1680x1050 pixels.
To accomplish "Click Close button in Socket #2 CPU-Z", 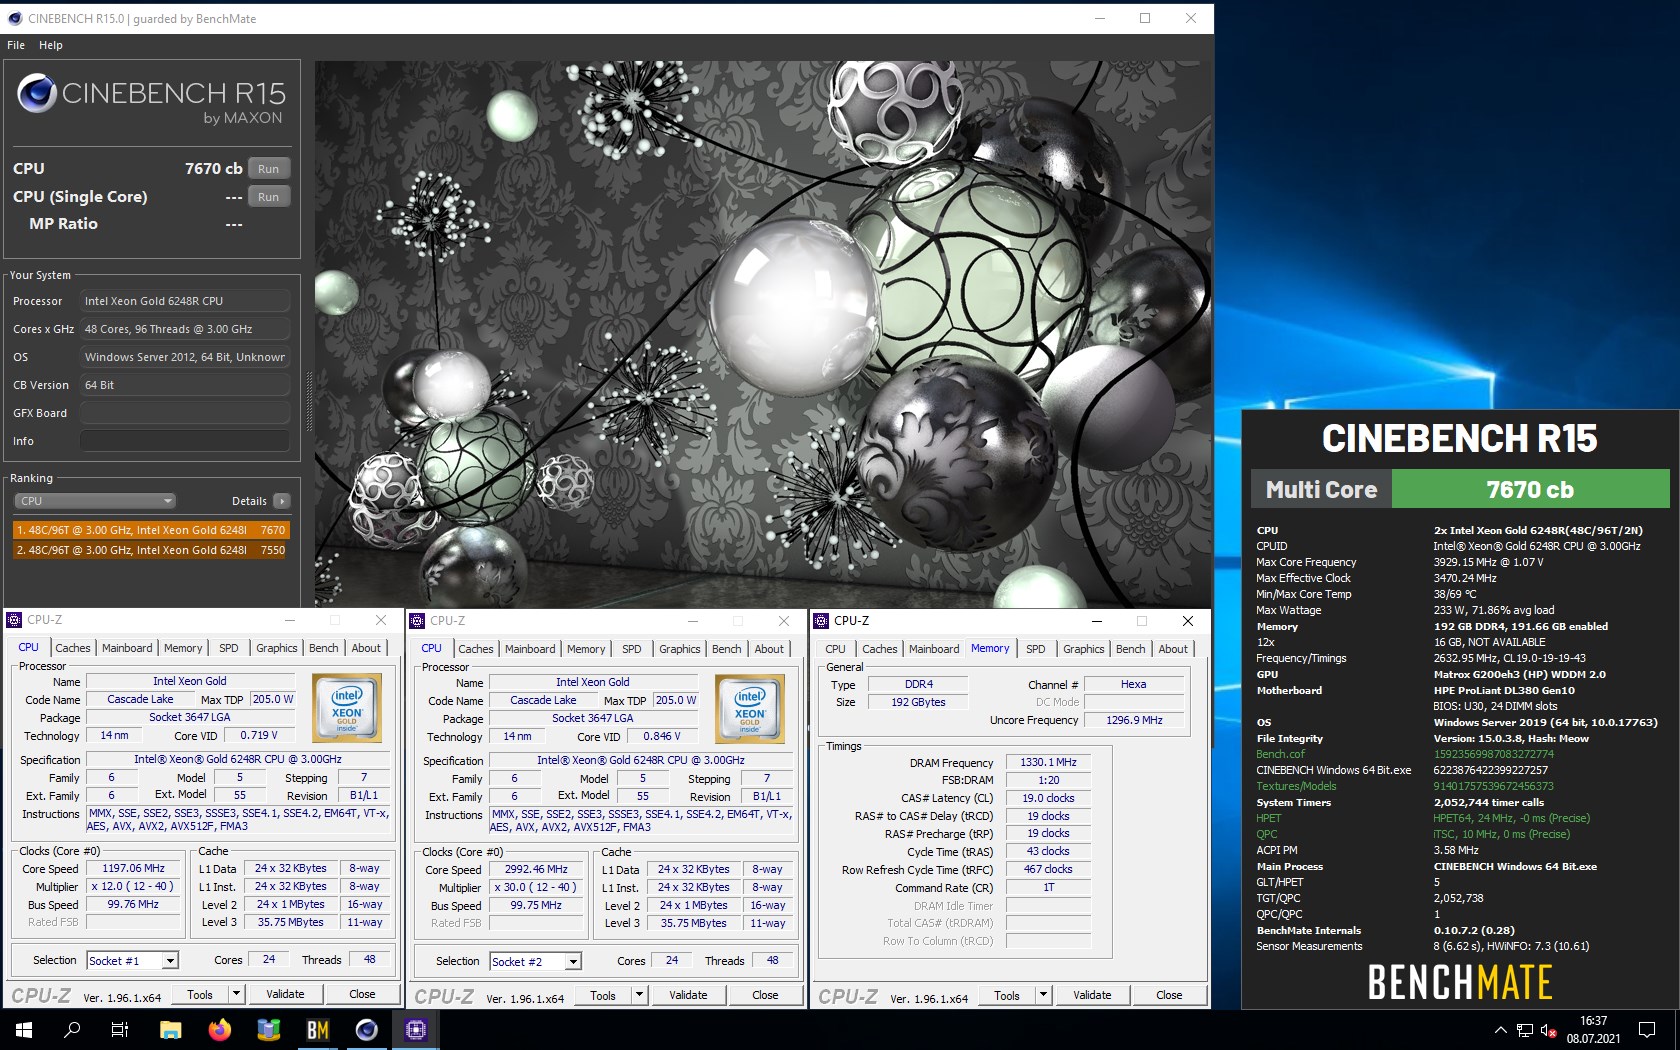I will [765, 995].
